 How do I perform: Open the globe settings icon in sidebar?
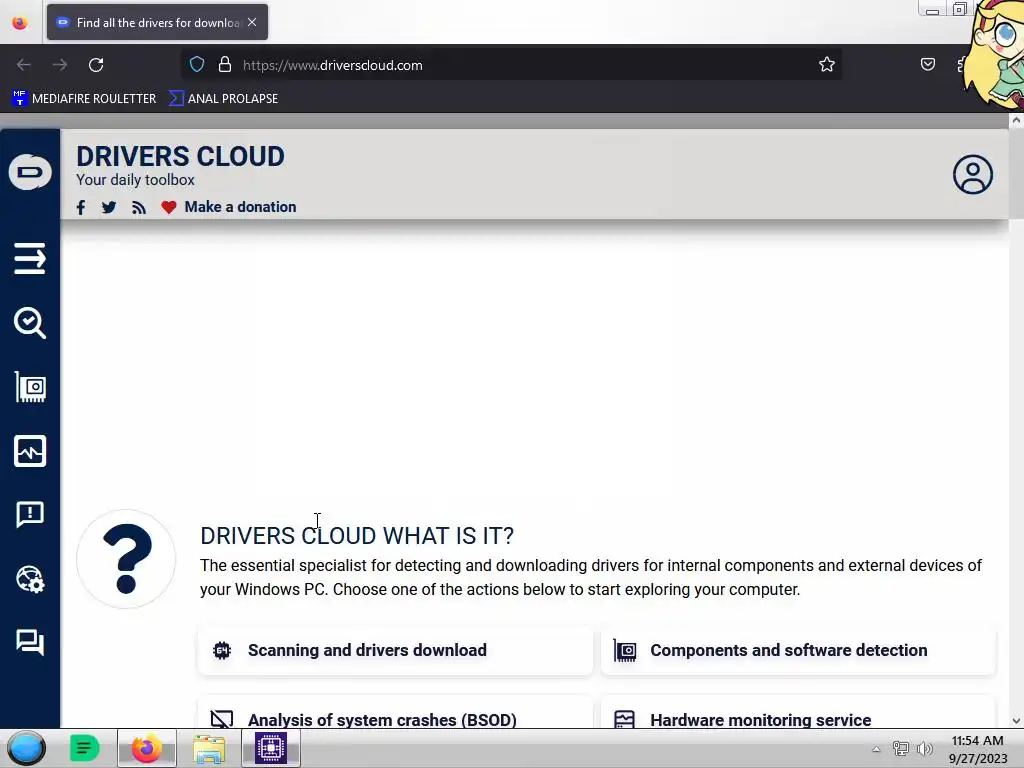(x=30, y=579)
